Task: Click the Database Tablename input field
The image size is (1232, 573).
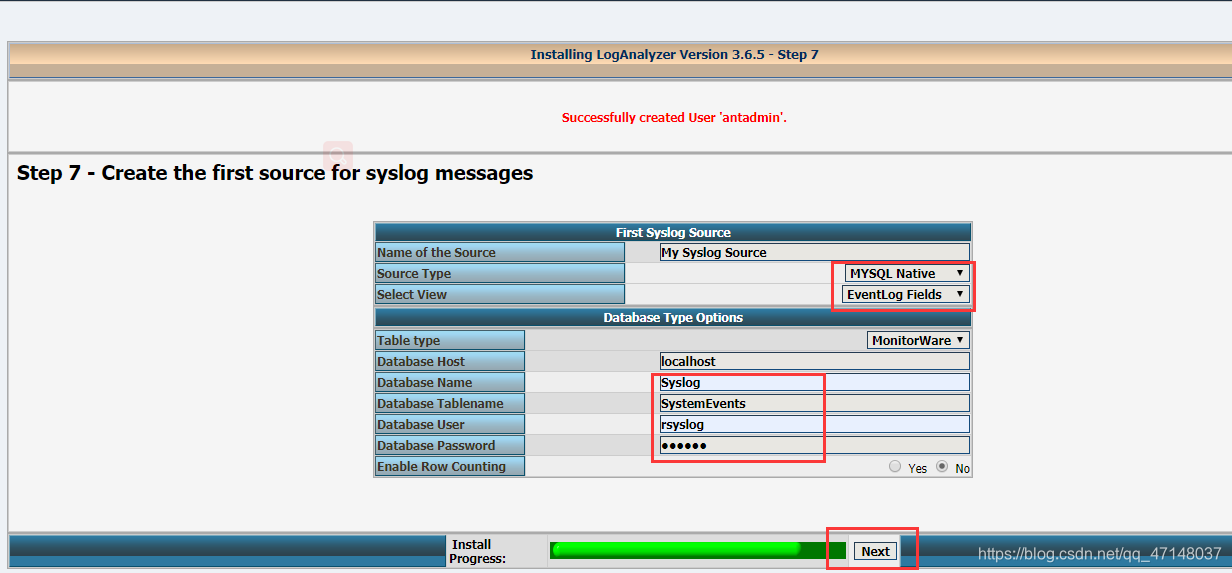Action: click(814, 403)
